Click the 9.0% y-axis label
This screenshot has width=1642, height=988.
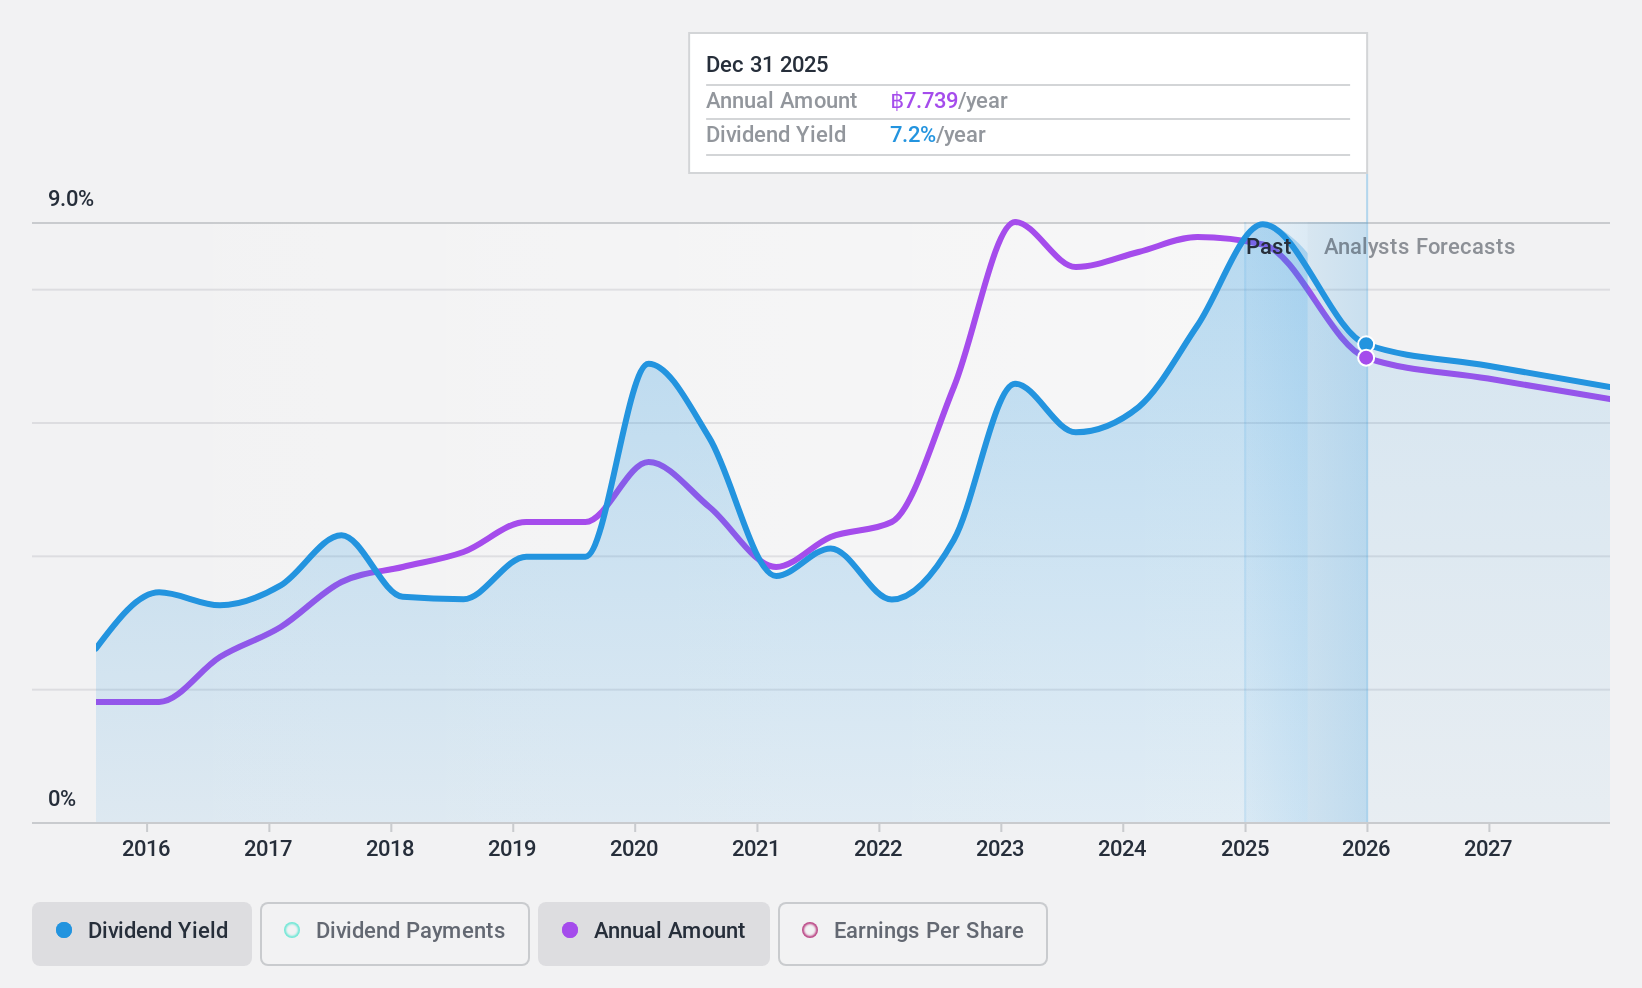coord(71,199)
